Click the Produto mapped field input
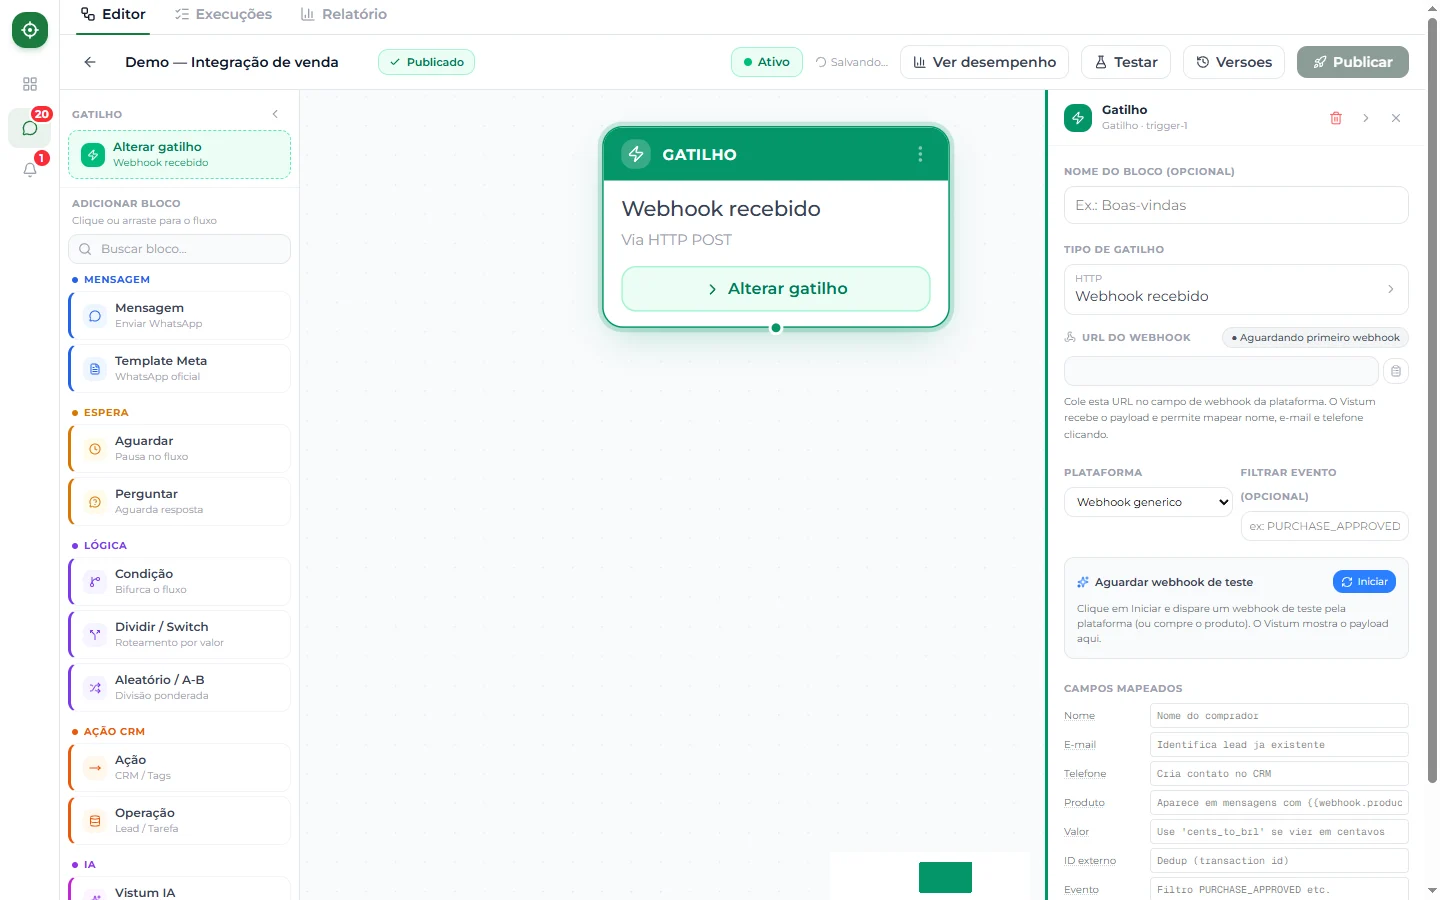Image resolution: width=1440 pixels, height=900 pixels. click(1279, 803)
